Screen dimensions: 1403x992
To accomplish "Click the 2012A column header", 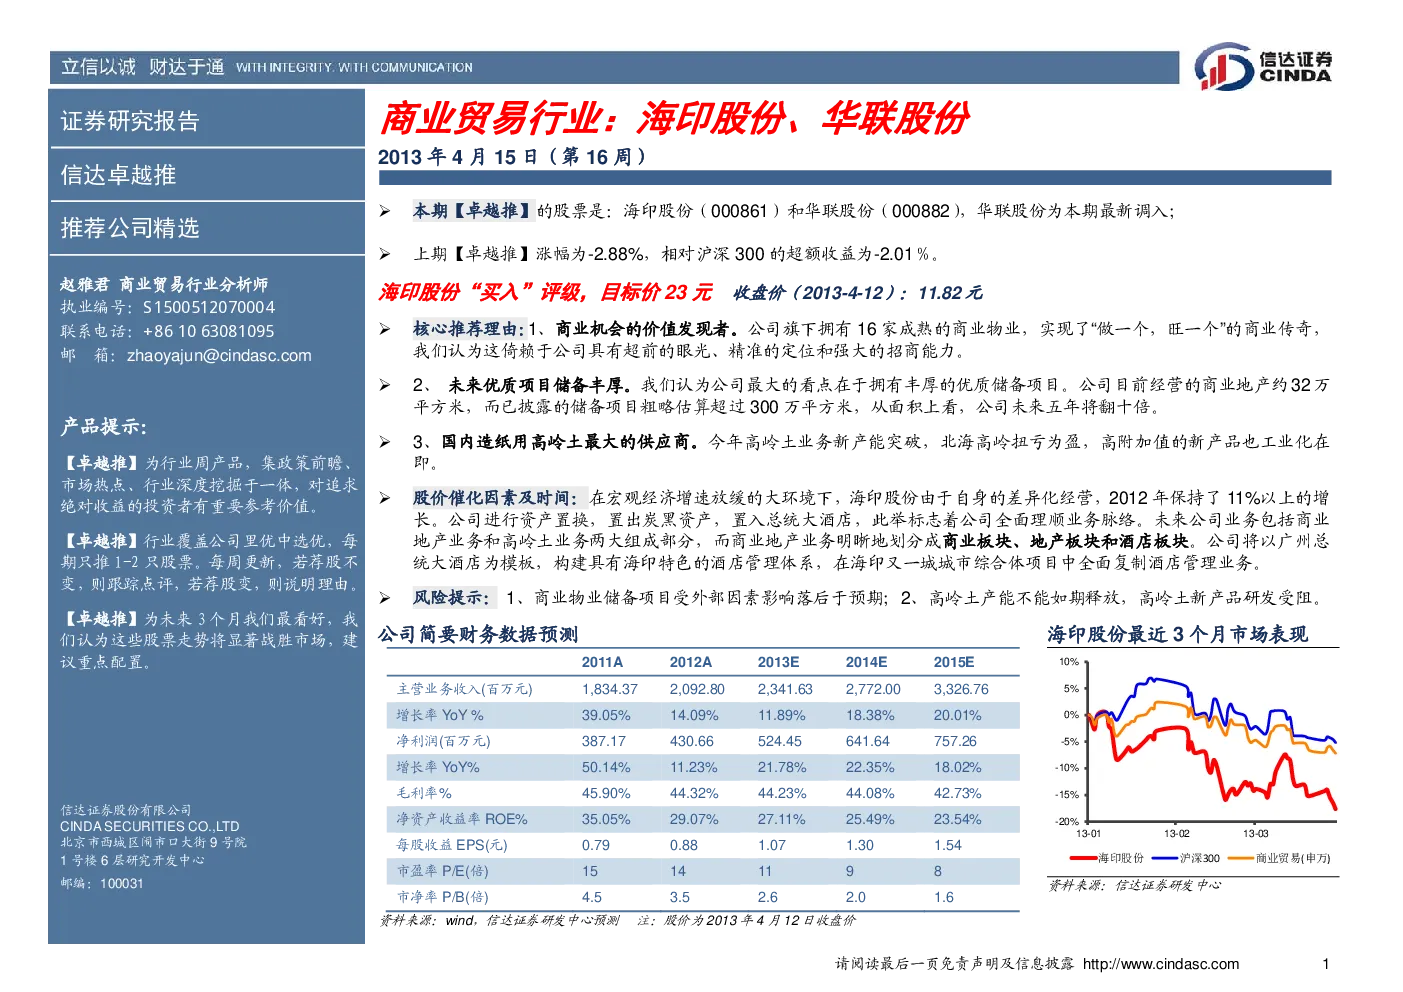I will (691, 662).
